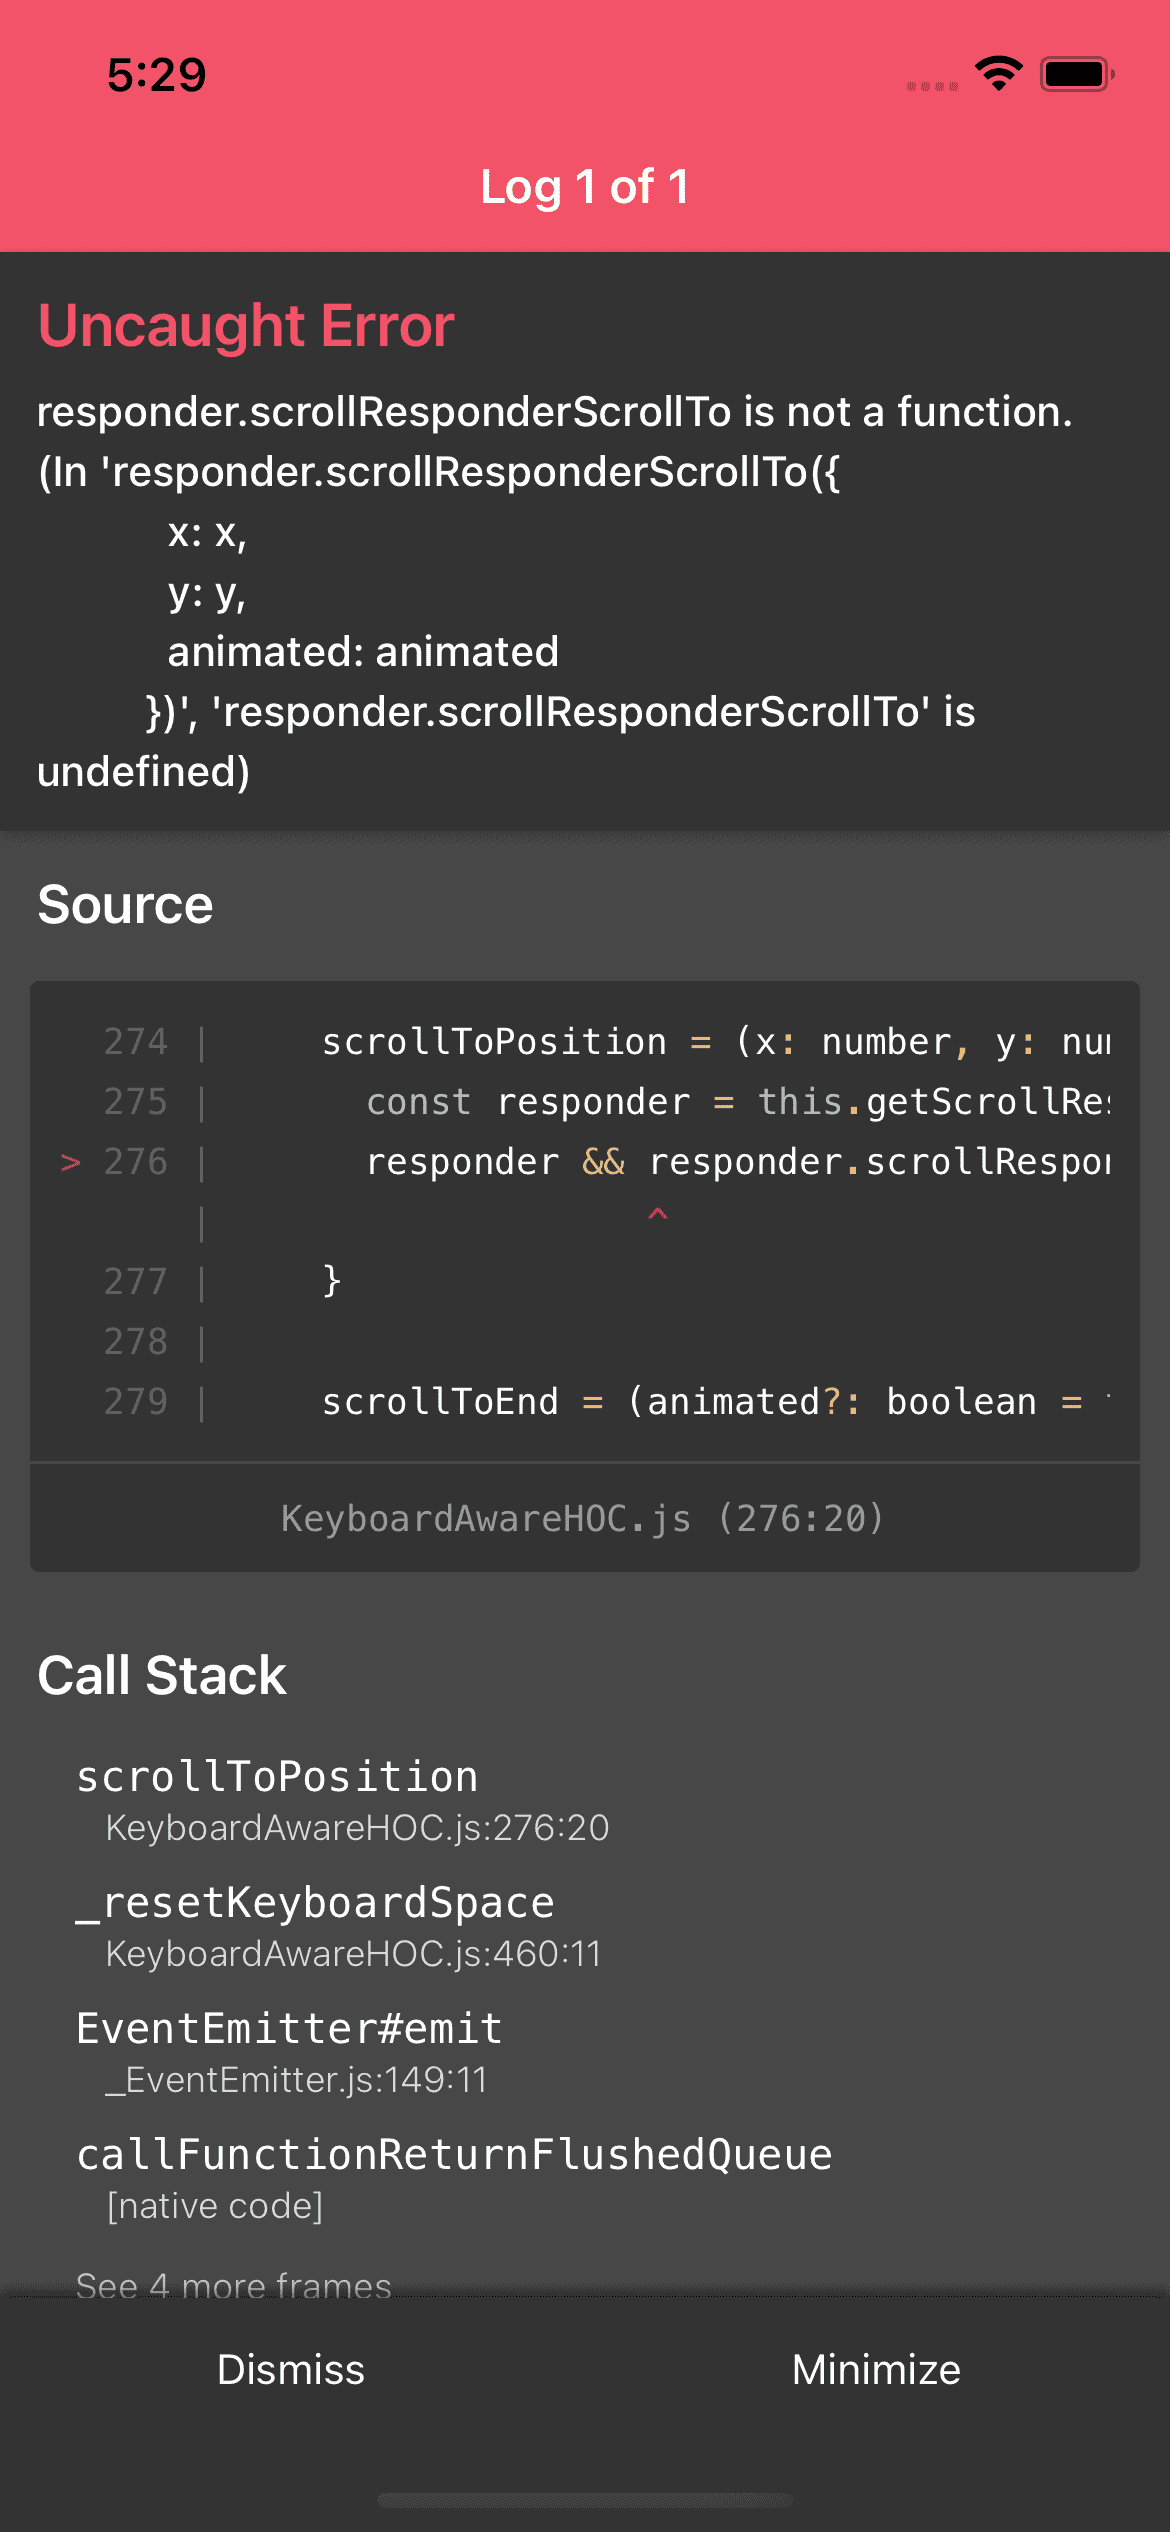Tap the caret pointer under line 276
Viewport: 1170px width, 2532px height.
[658, 1214]
